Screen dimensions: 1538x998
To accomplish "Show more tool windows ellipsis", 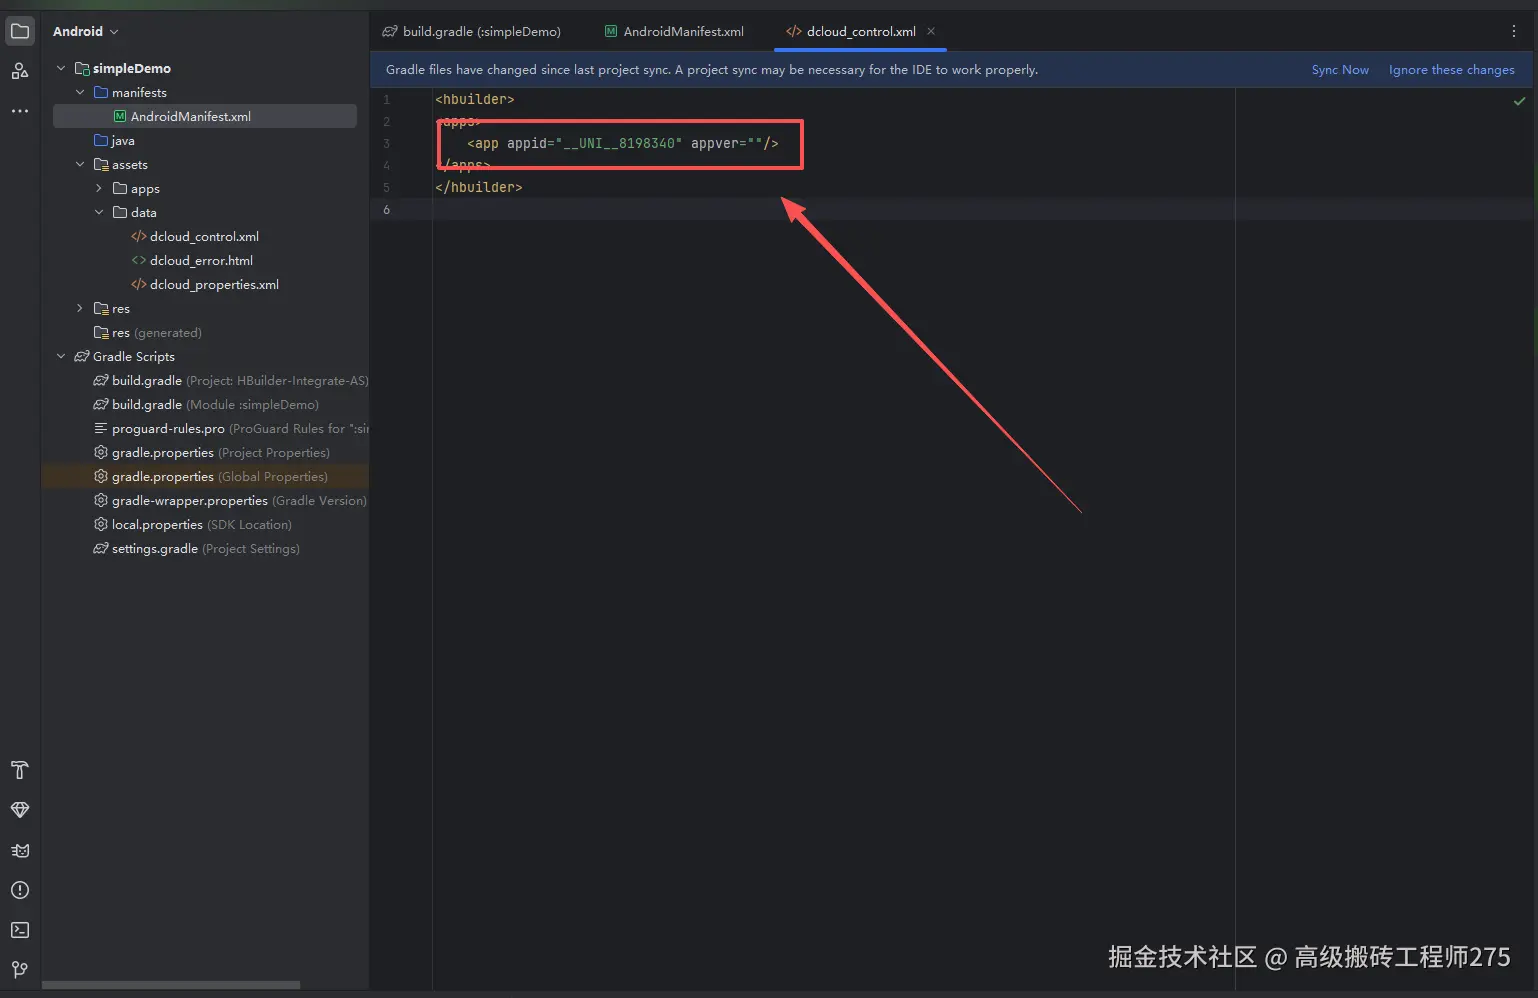I will click(20, 111).
